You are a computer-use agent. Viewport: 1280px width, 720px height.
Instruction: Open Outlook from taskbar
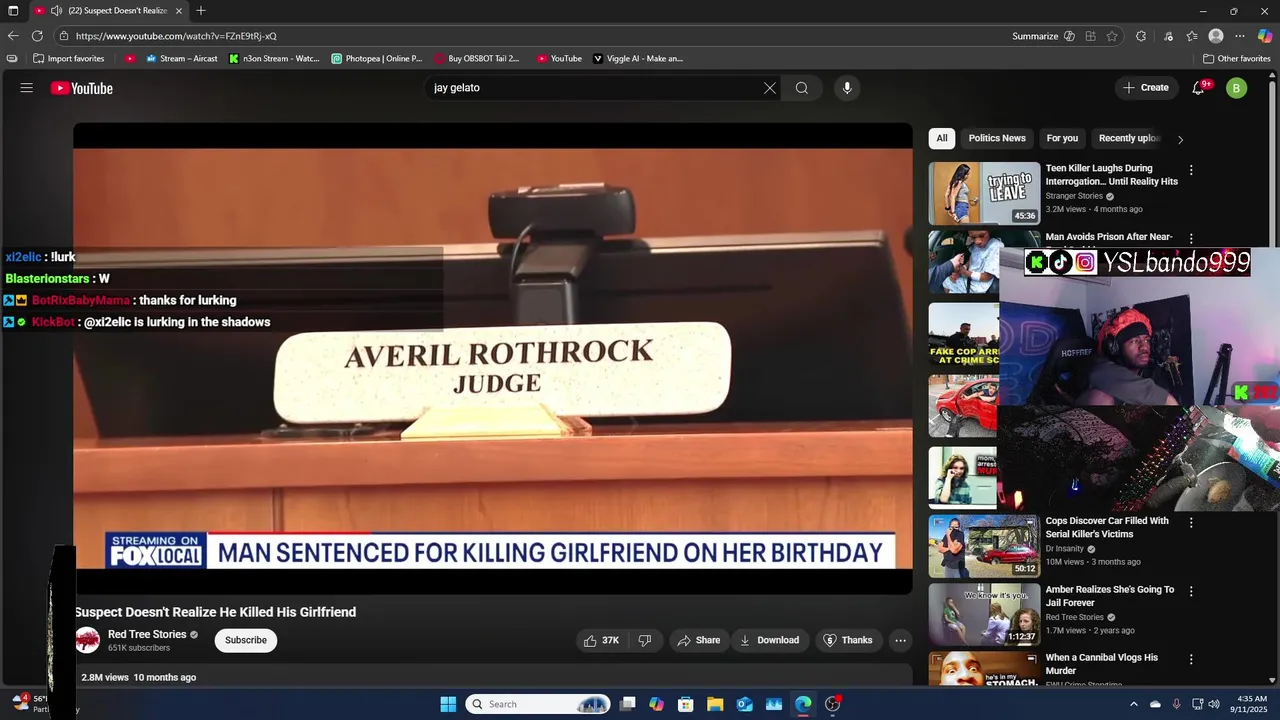point(744,704)
